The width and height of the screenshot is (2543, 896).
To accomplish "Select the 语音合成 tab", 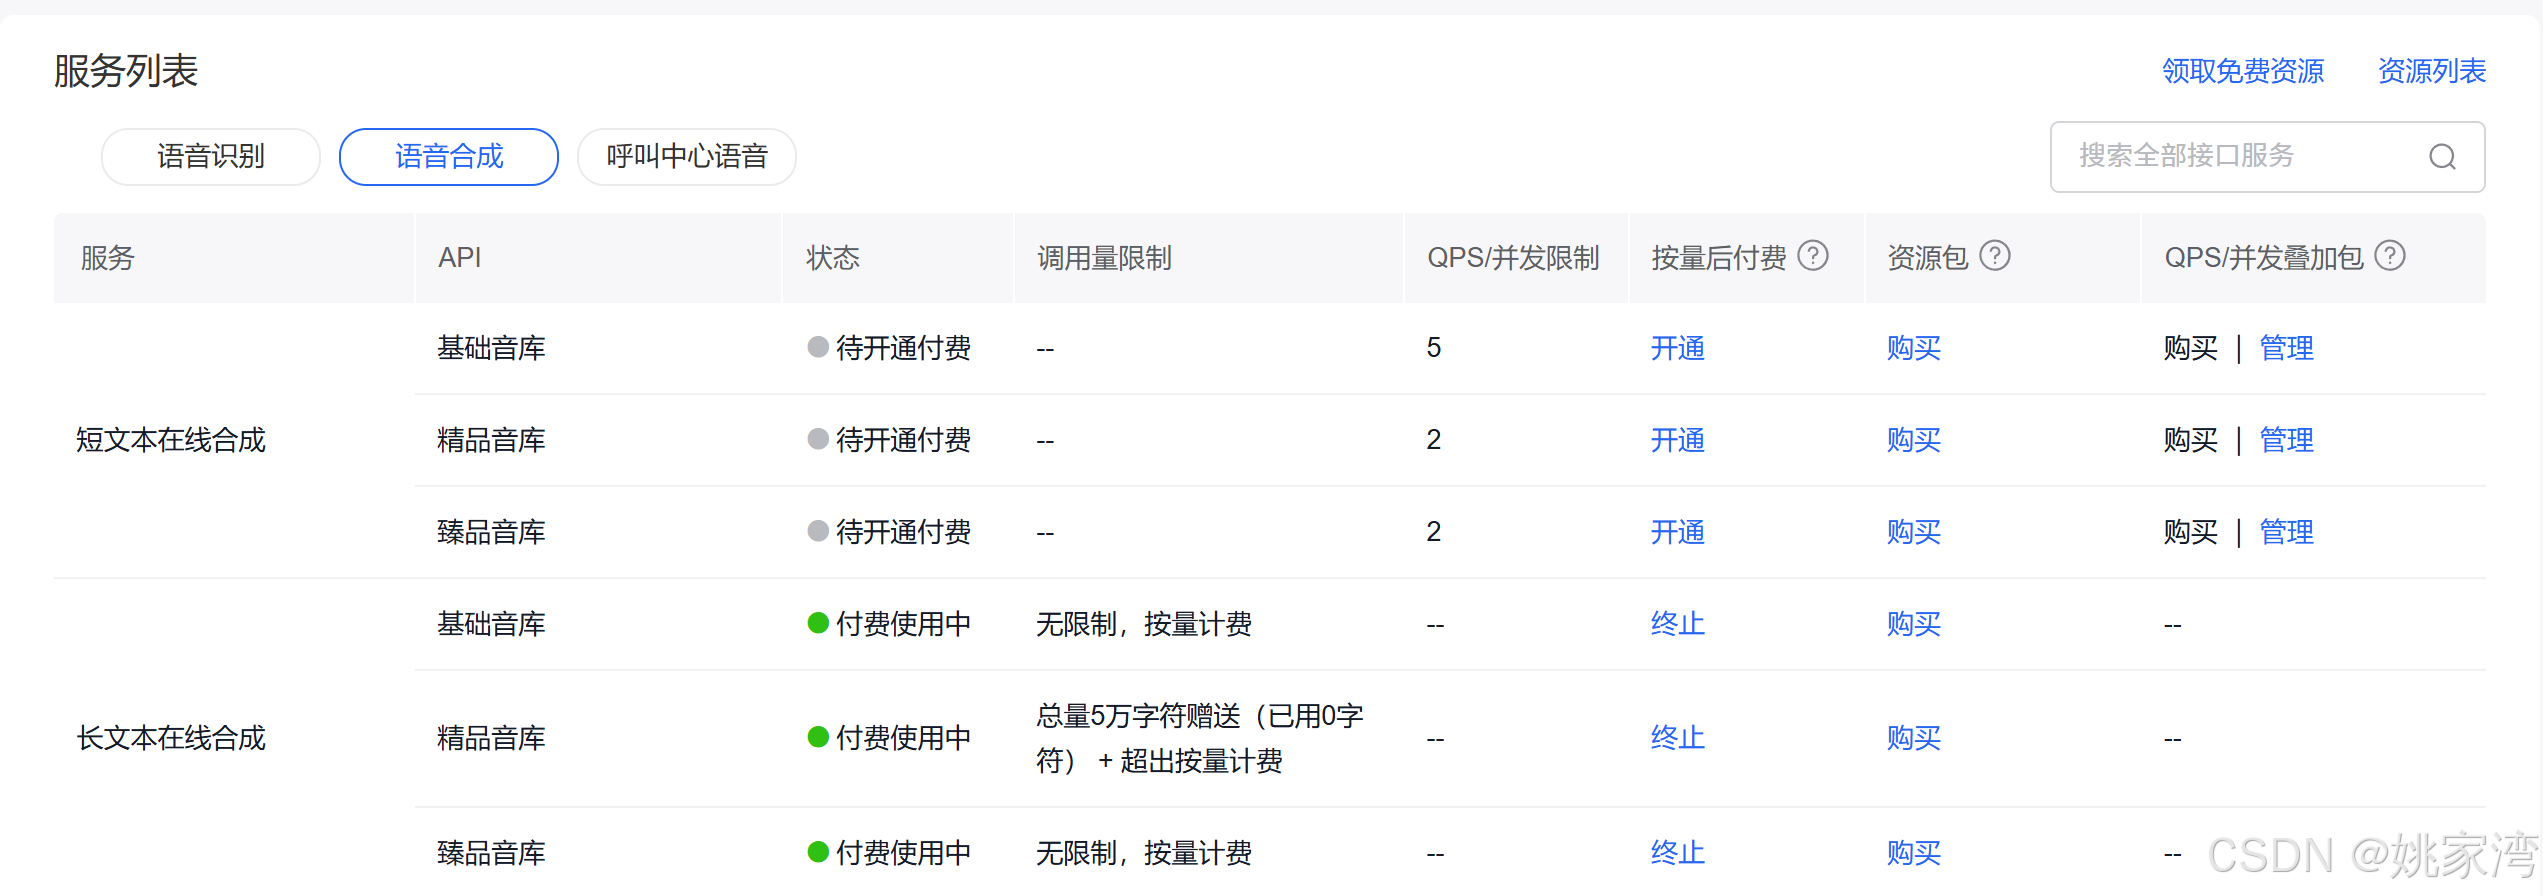I will tap(449, 157).
